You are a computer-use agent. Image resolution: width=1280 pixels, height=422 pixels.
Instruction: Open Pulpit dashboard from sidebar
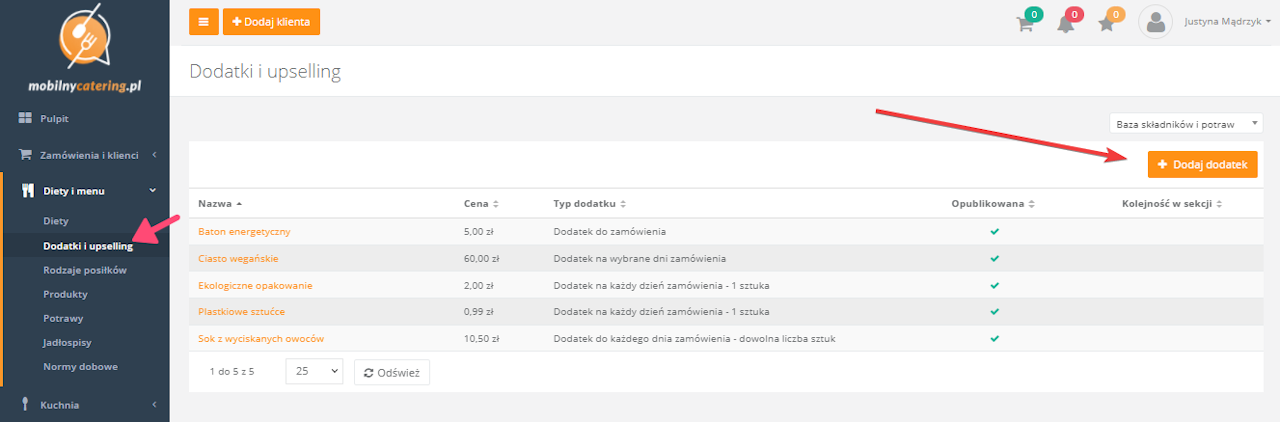(54, 119)
